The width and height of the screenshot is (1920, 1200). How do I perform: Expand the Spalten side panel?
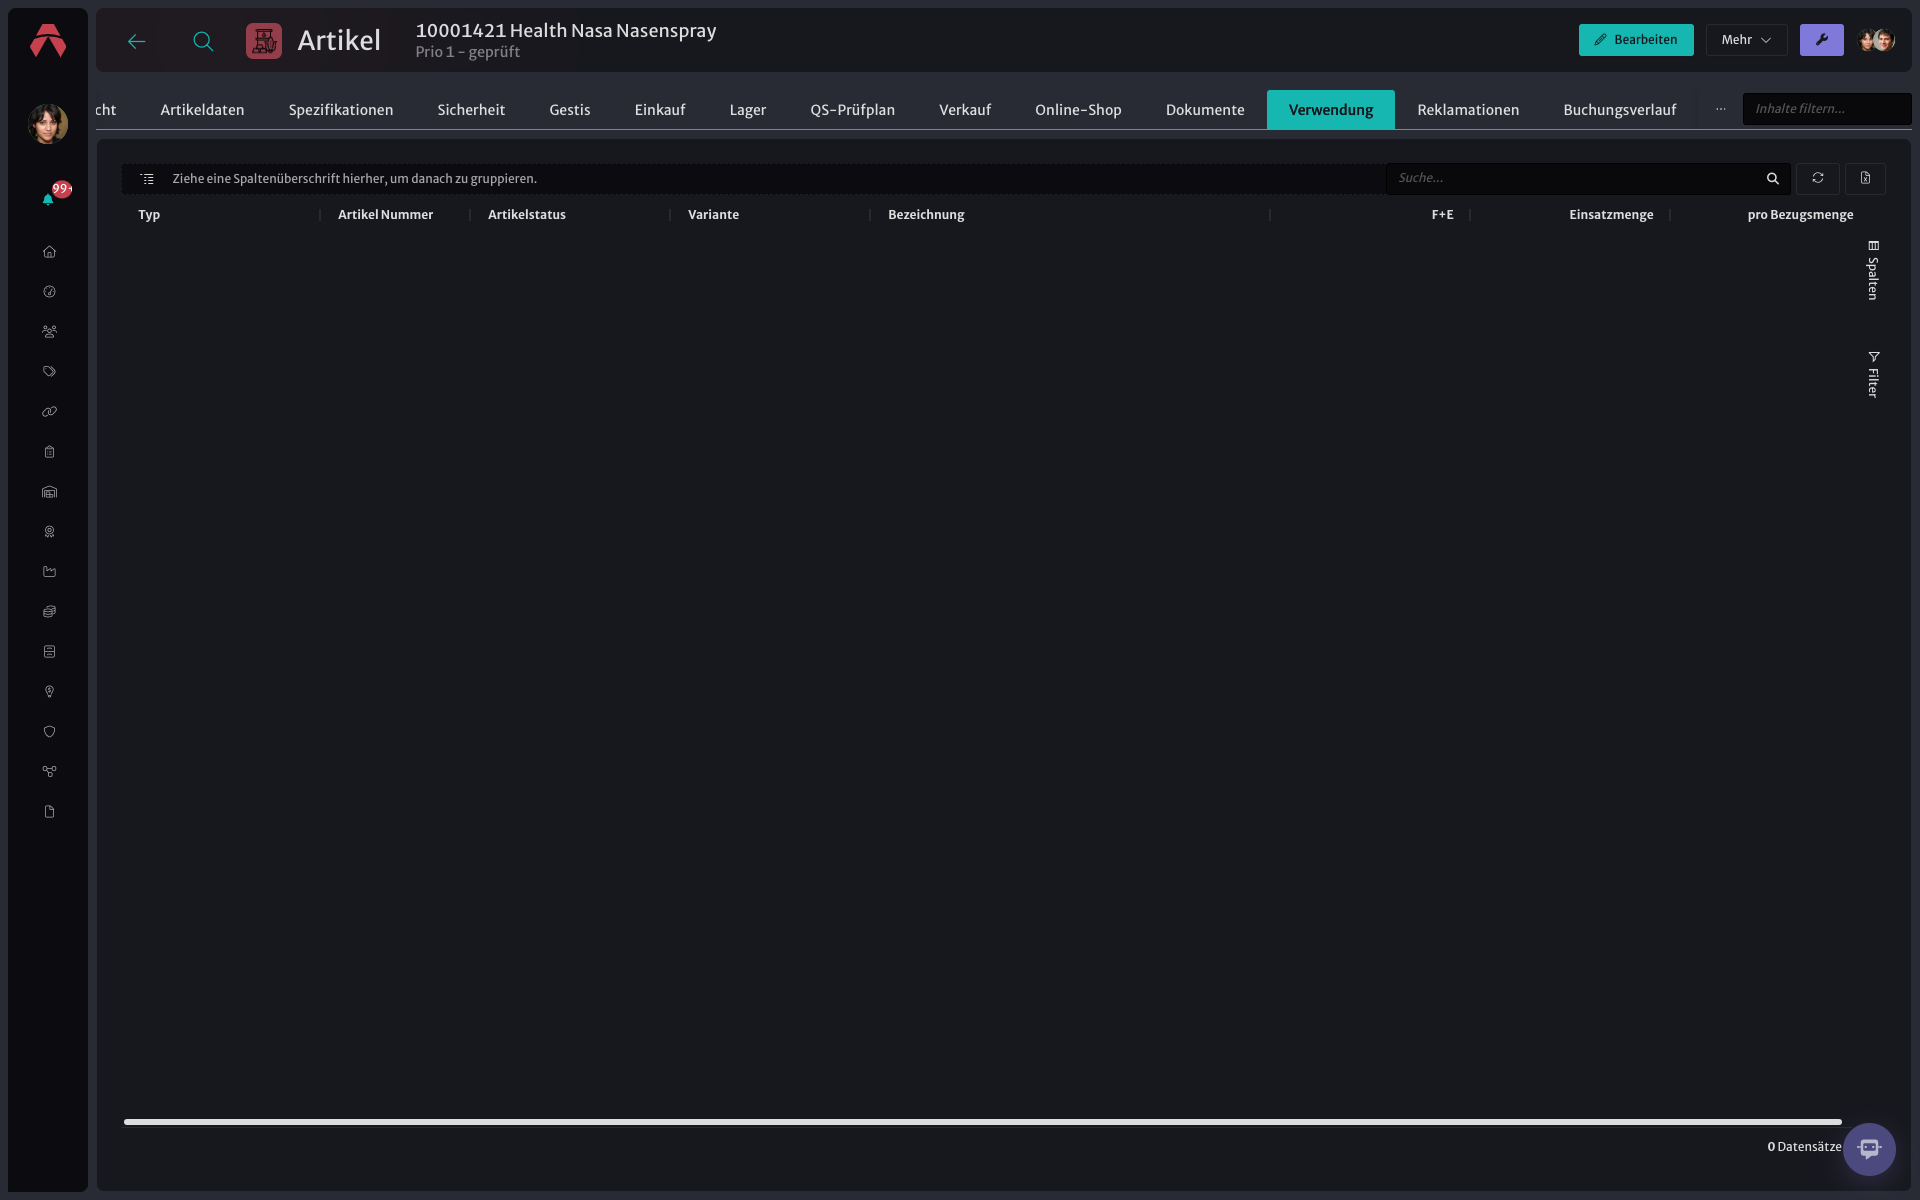[1873, 270]
